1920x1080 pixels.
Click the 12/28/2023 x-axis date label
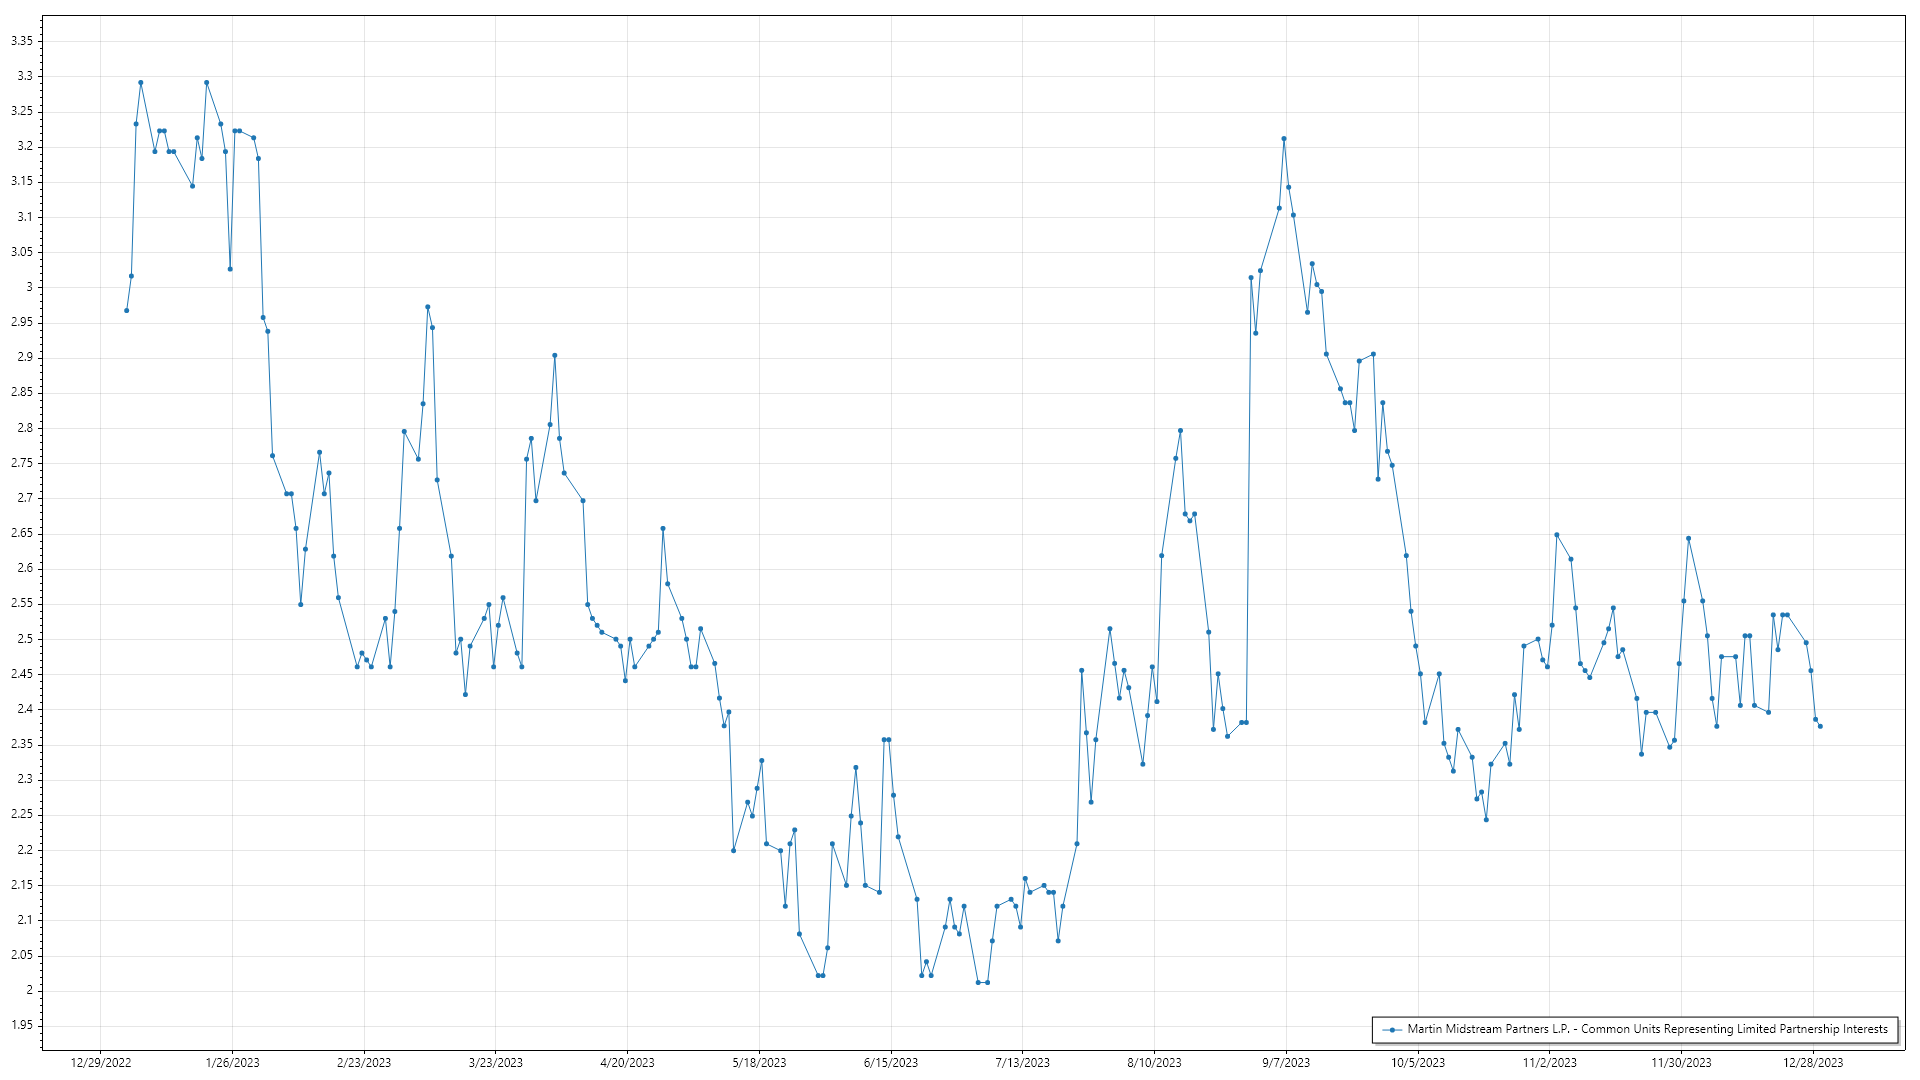[x=1812, y=1063]
